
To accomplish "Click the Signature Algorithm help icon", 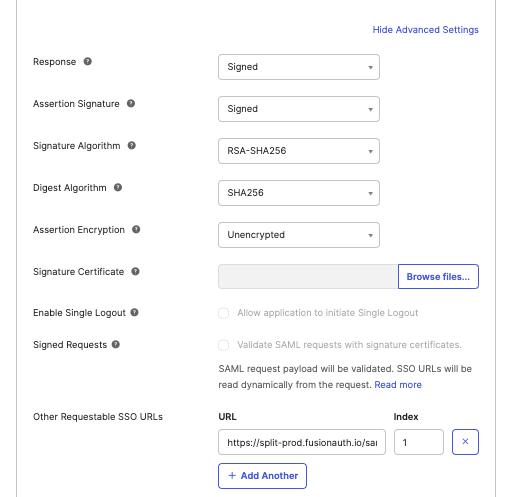I will point(132,145).
